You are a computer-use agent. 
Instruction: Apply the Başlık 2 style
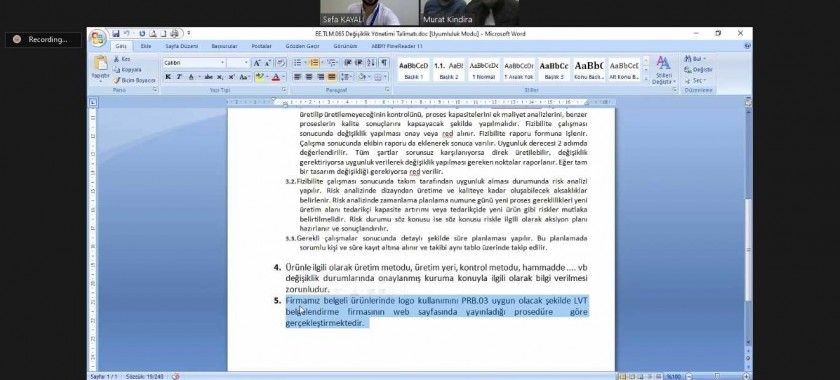coord(448,70)
